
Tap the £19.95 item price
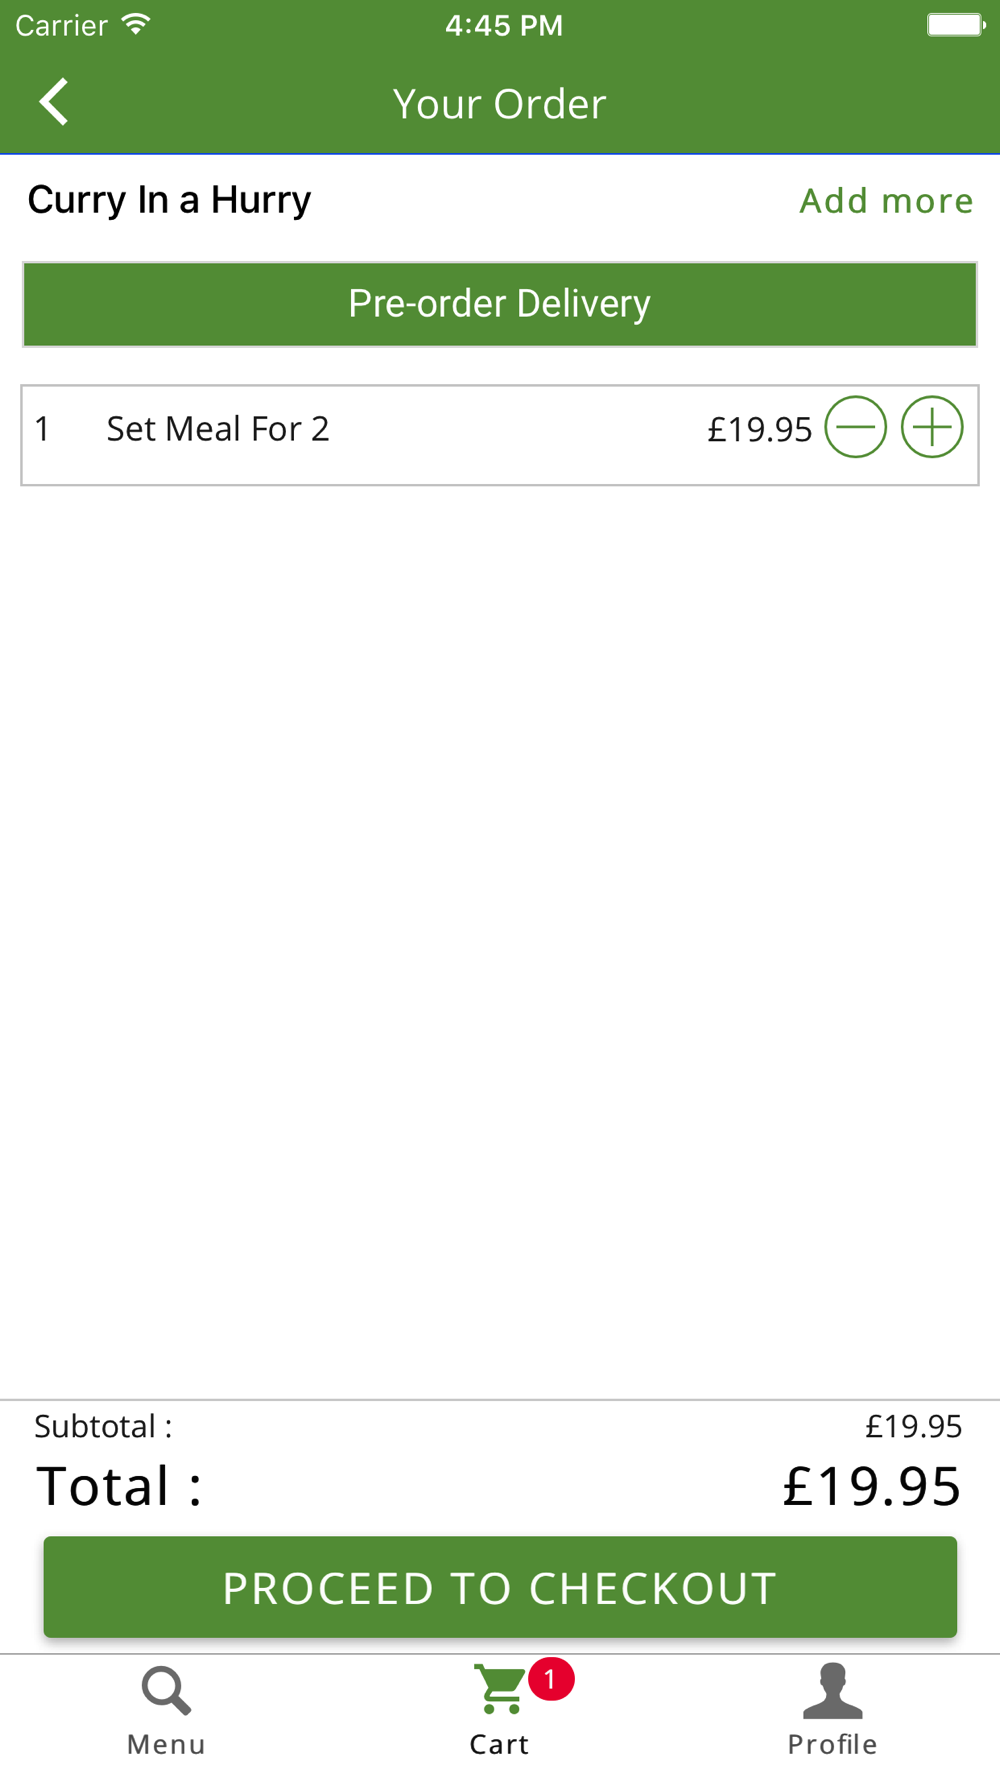click(x=759, y=429)
